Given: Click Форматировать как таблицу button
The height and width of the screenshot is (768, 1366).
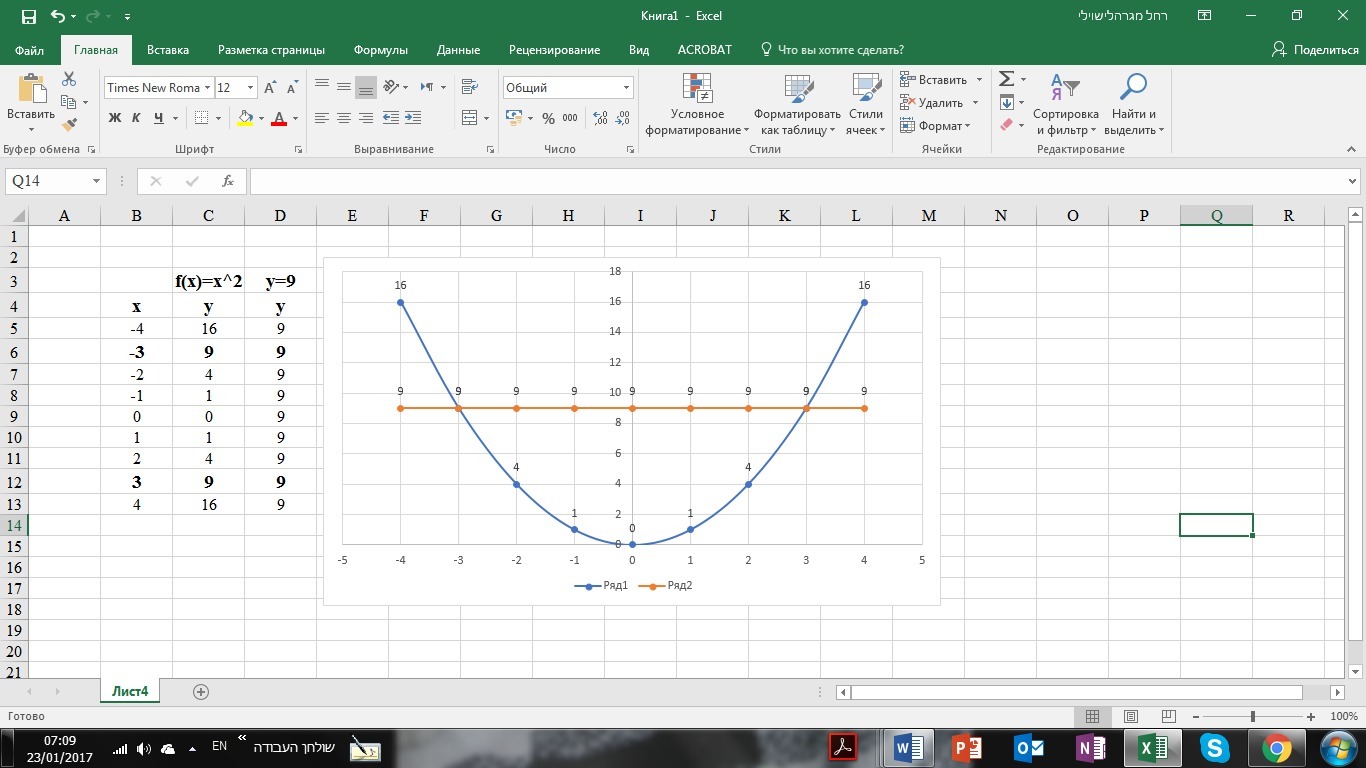Looking at the screenshot, I should click(x=797, y=104).
